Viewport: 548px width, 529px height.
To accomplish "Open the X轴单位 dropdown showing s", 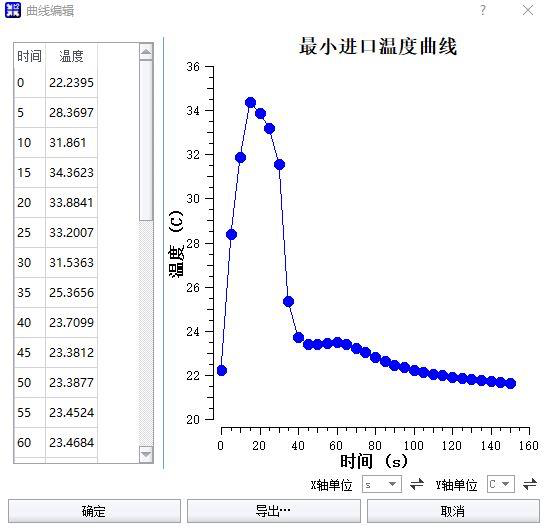I will 382,484.
